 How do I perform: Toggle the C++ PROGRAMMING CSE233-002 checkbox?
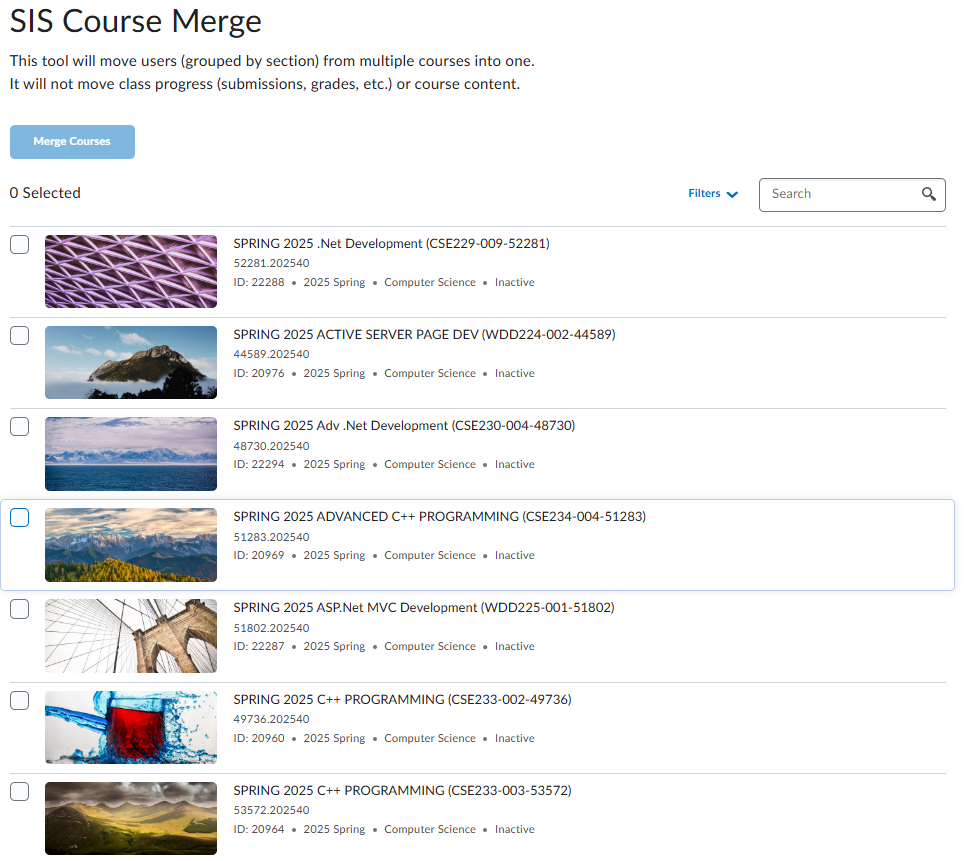[x=20, y=701]
